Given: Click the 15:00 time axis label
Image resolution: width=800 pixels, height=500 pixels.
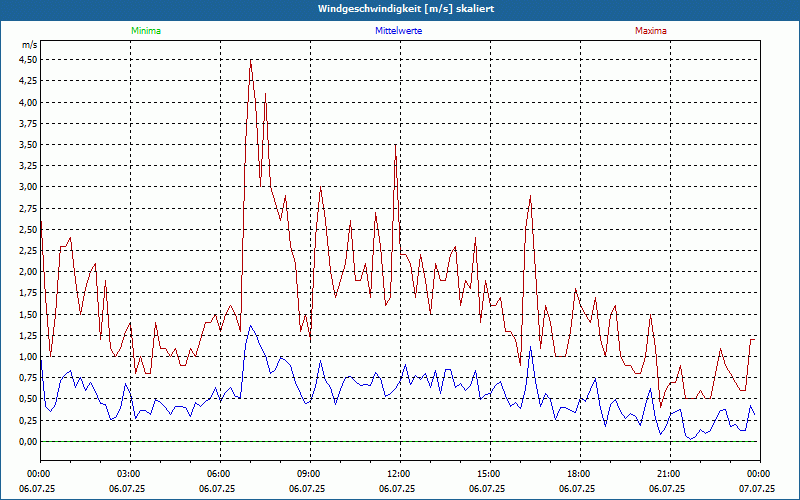Looking at the screenshot, I should (490, 474).
